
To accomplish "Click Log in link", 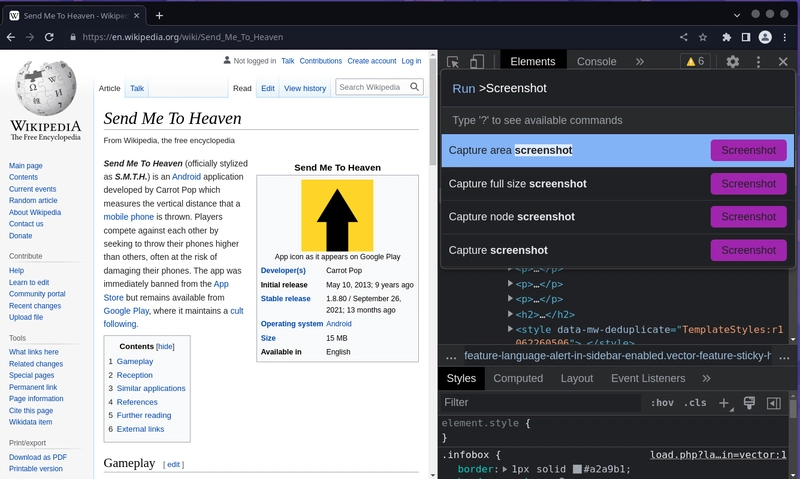I will (x=411, y=61).
